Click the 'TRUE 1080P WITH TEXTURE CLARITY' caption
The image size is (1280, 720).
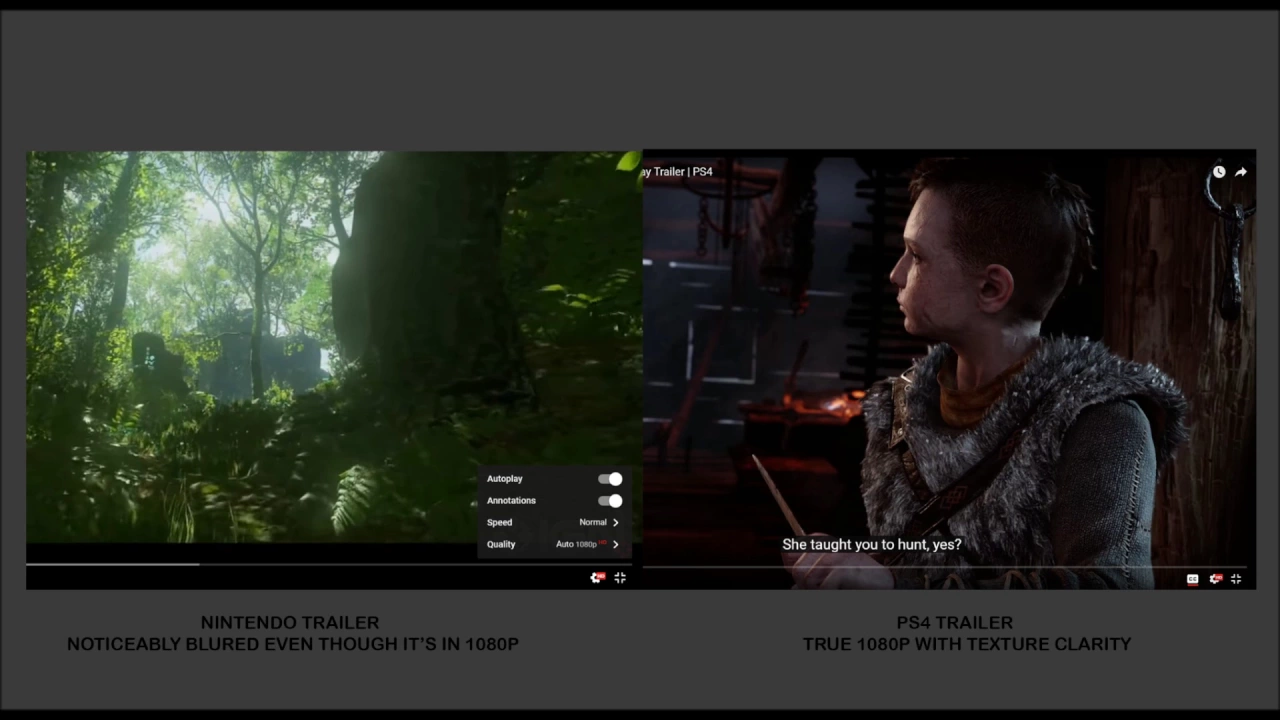click(x=966, y=645)
